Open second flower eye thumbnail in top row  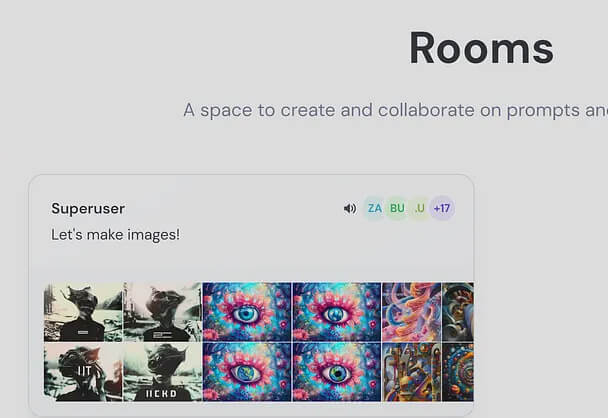pos(336,312)
